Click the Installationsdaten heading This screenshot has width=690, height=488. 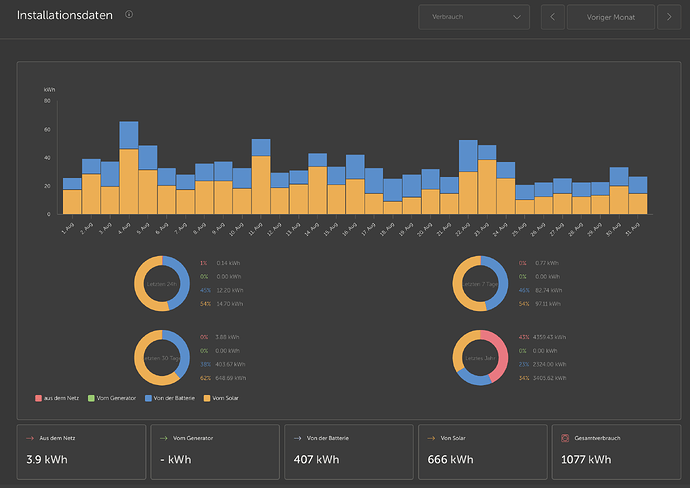pyautogui.click(x=65, y=15)
